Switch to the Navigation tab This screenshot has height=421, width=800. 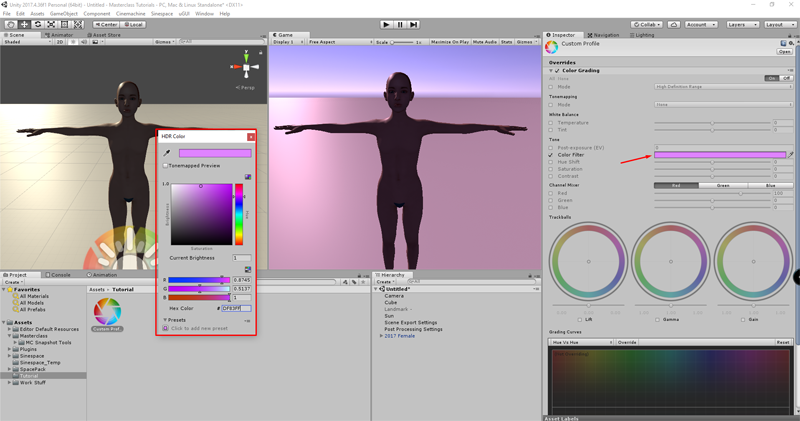pyautogui.click(x=603, y=35)
